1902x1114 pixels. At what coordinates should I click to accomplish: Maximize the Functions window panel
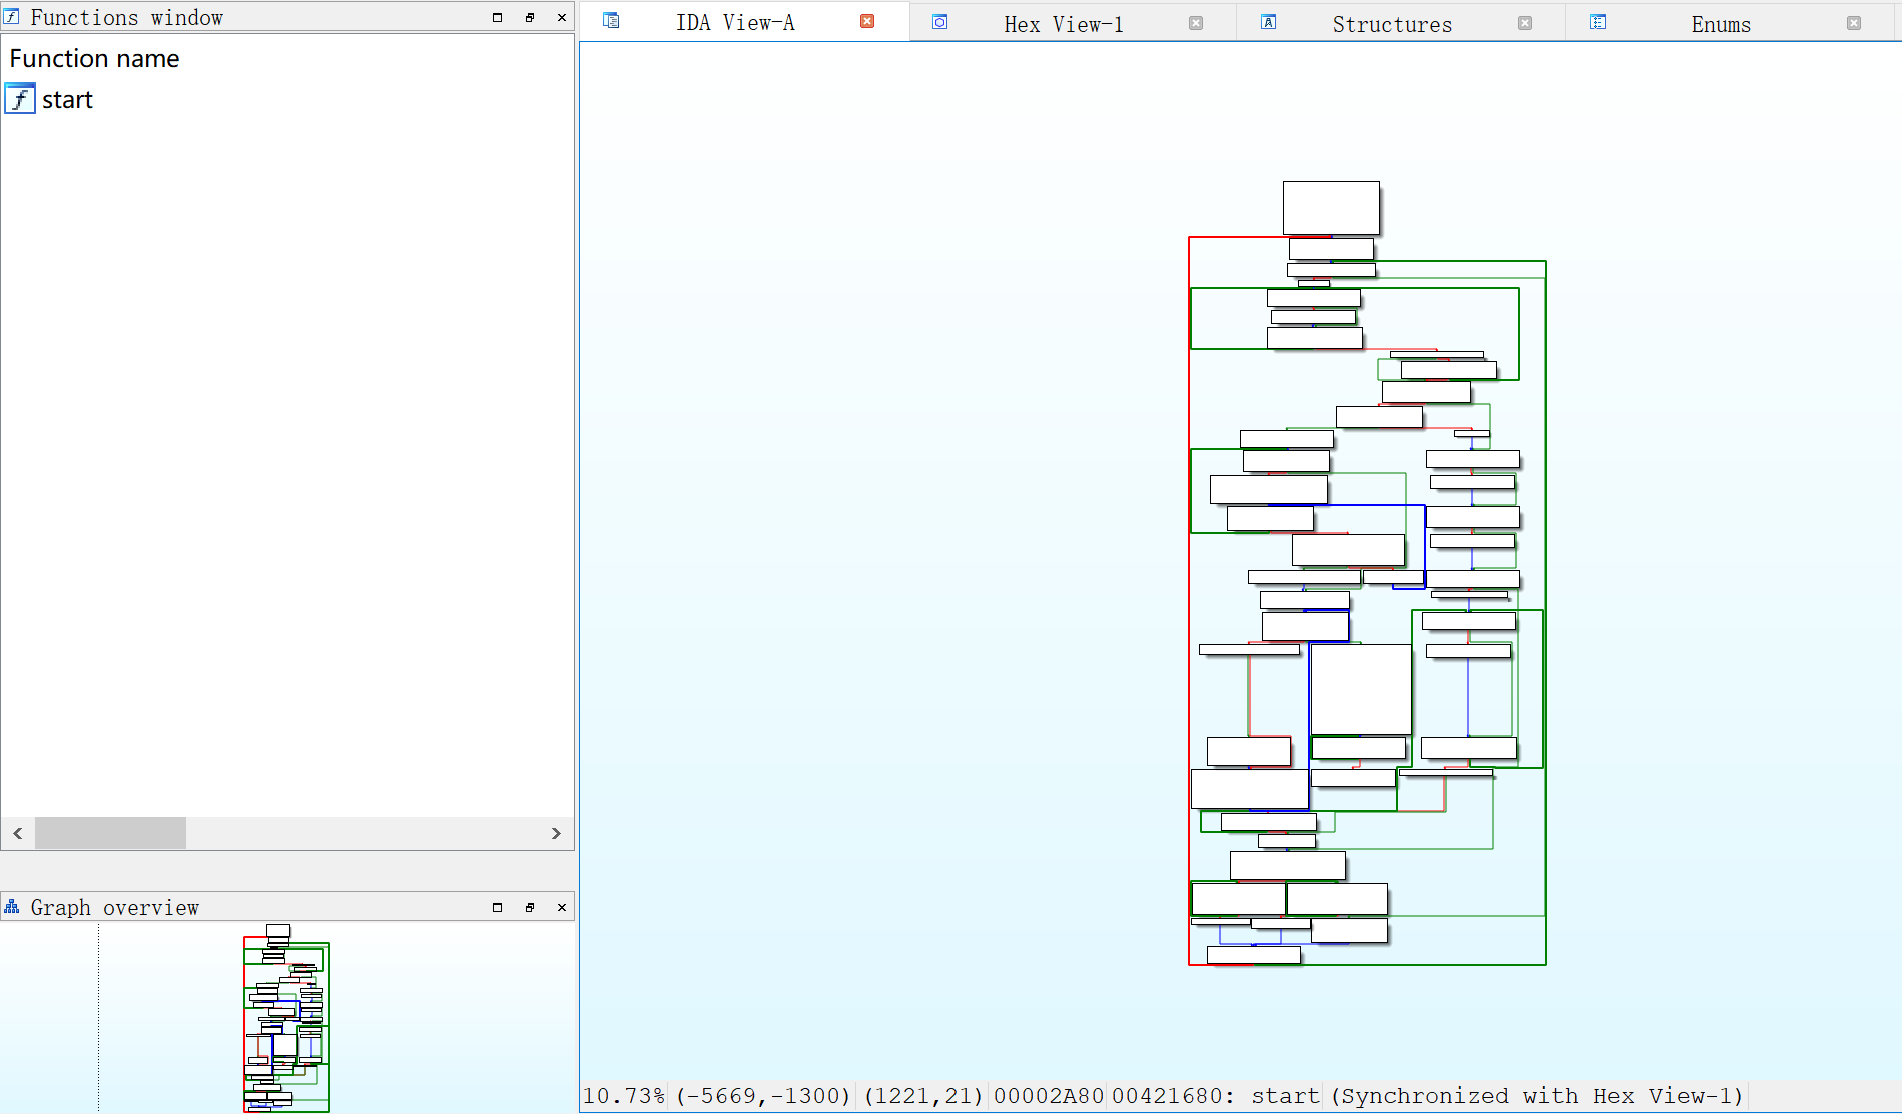point(497,17)
